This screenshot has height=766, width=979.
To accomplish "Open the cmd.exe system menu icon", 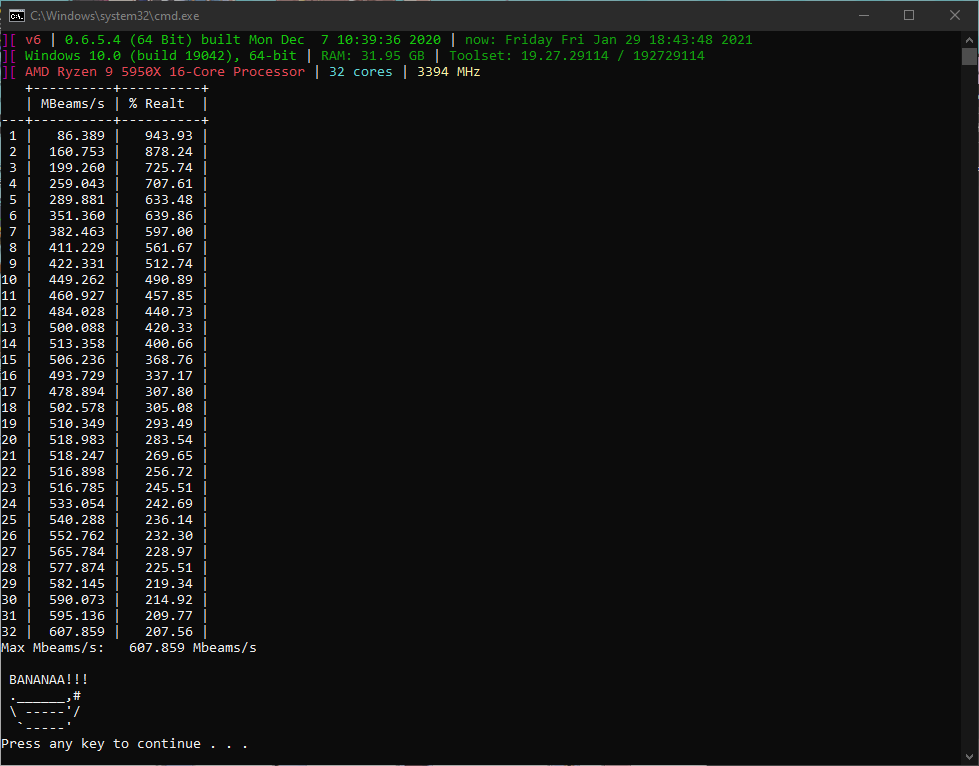I will pyautogui.click(x=17, y=16).
